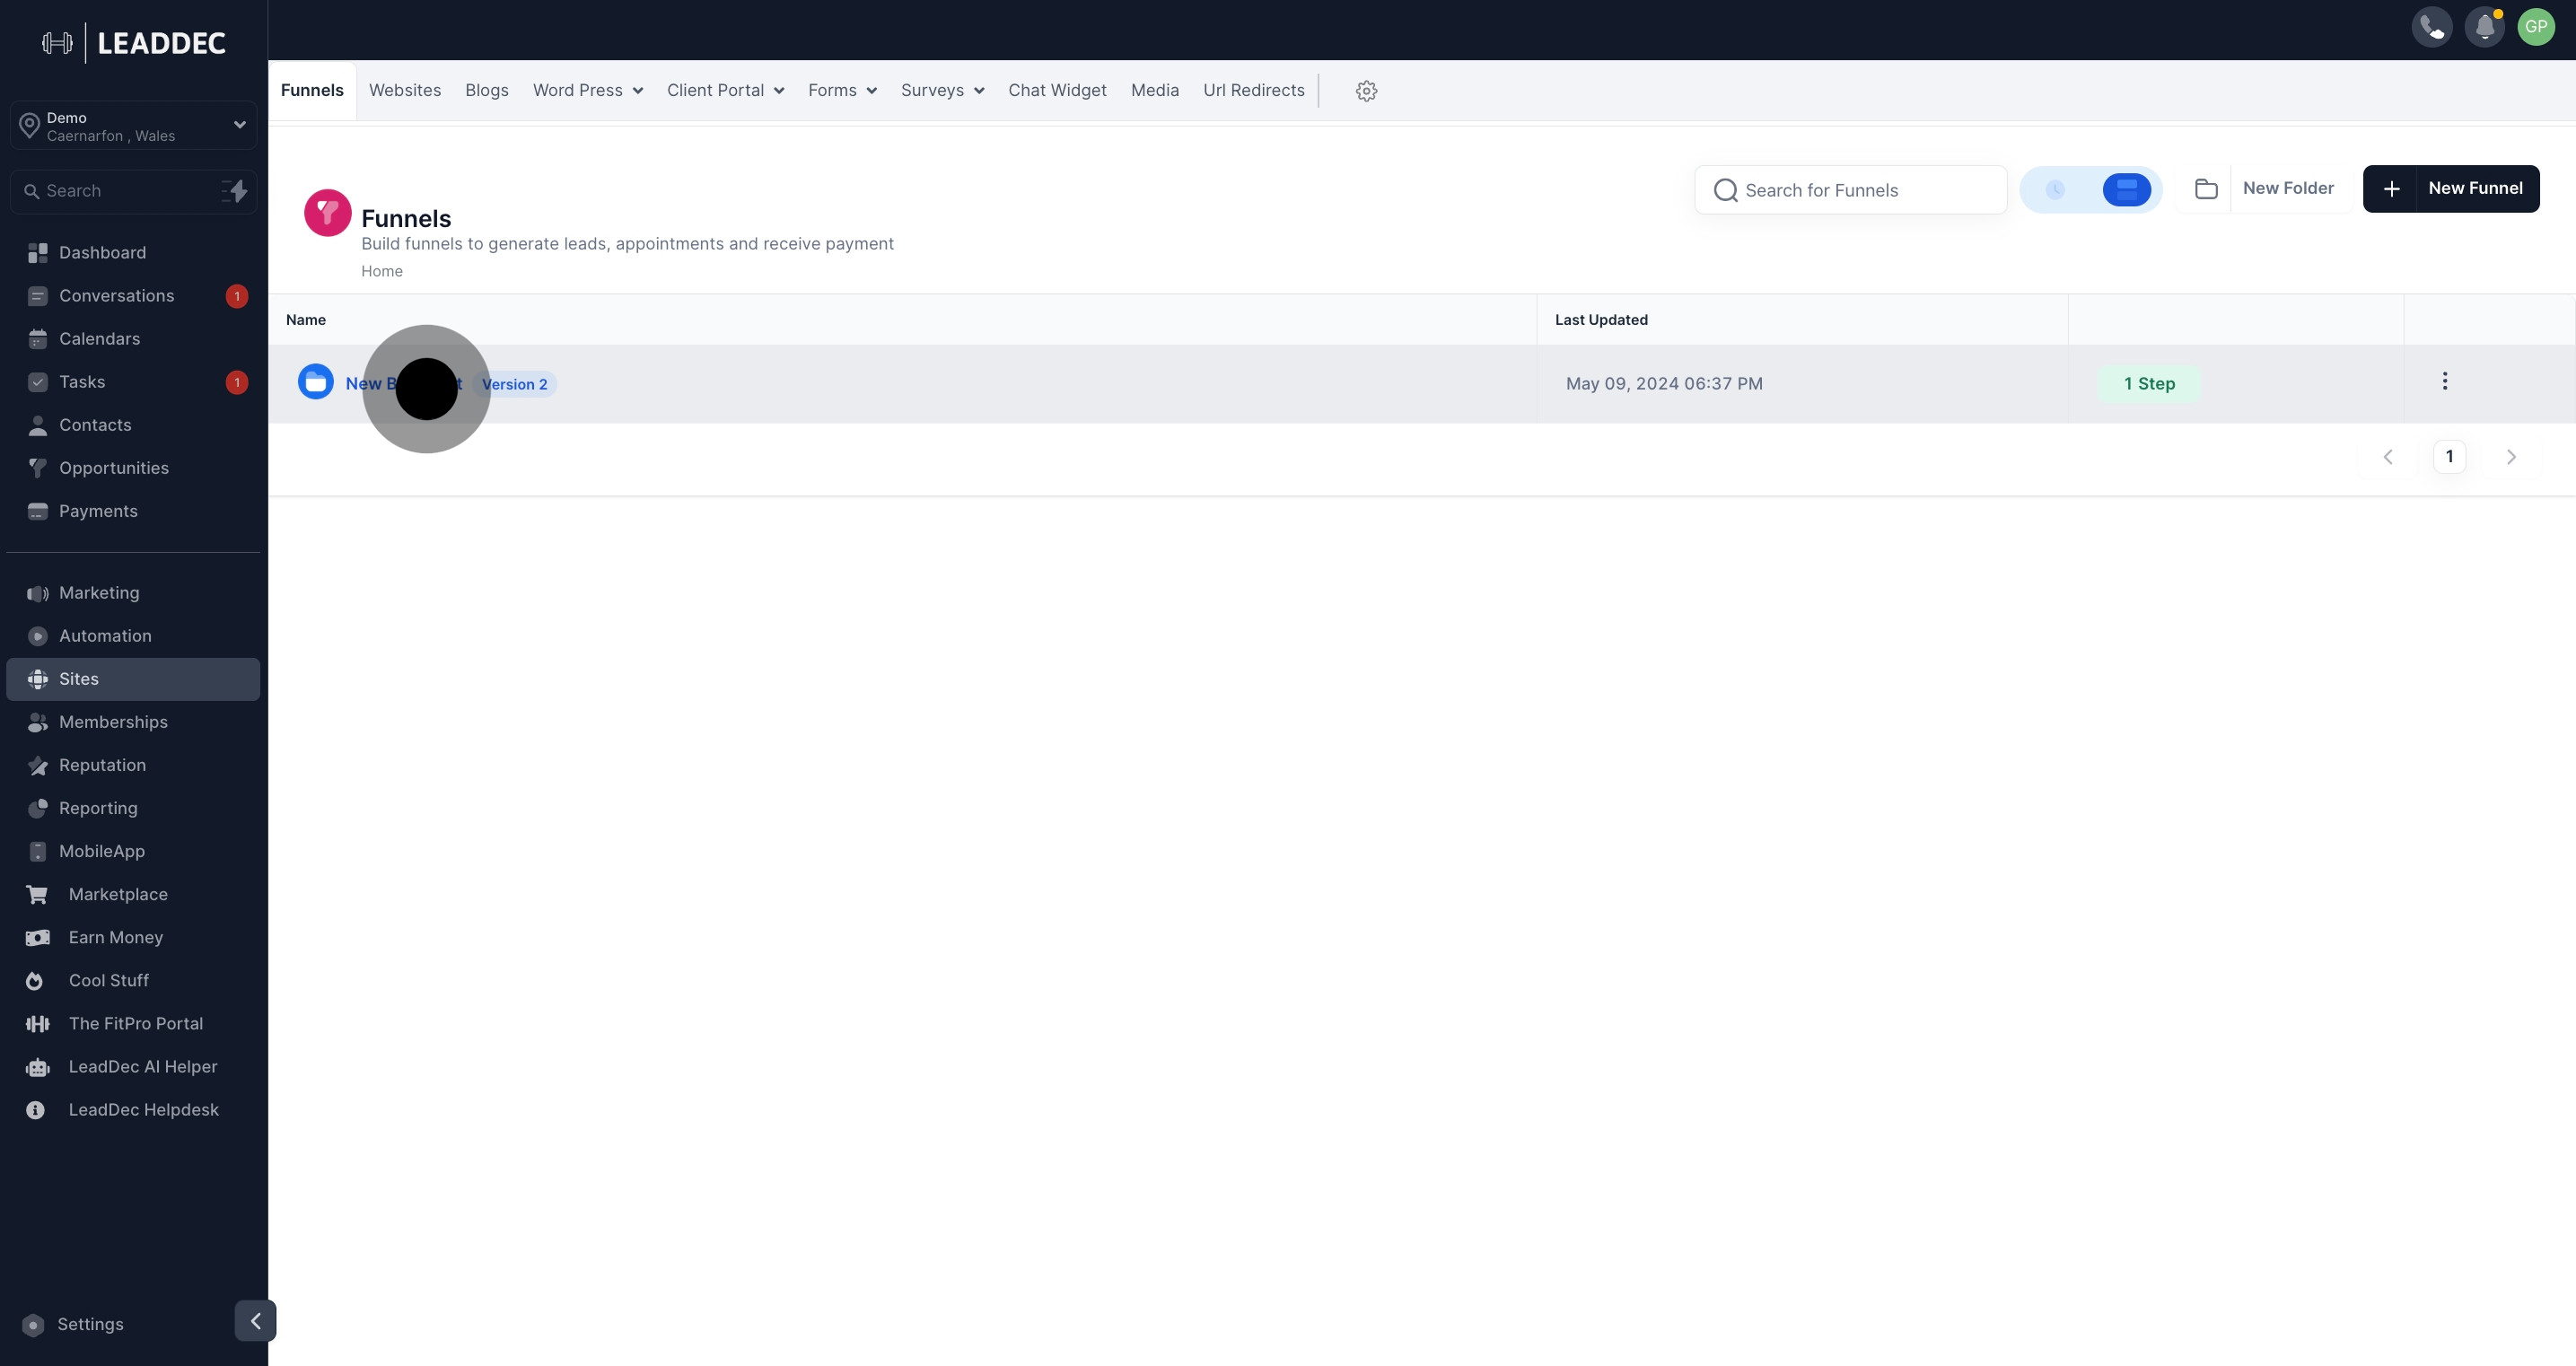Click the three-dot funnel options menu

(x=2444, y=382)
